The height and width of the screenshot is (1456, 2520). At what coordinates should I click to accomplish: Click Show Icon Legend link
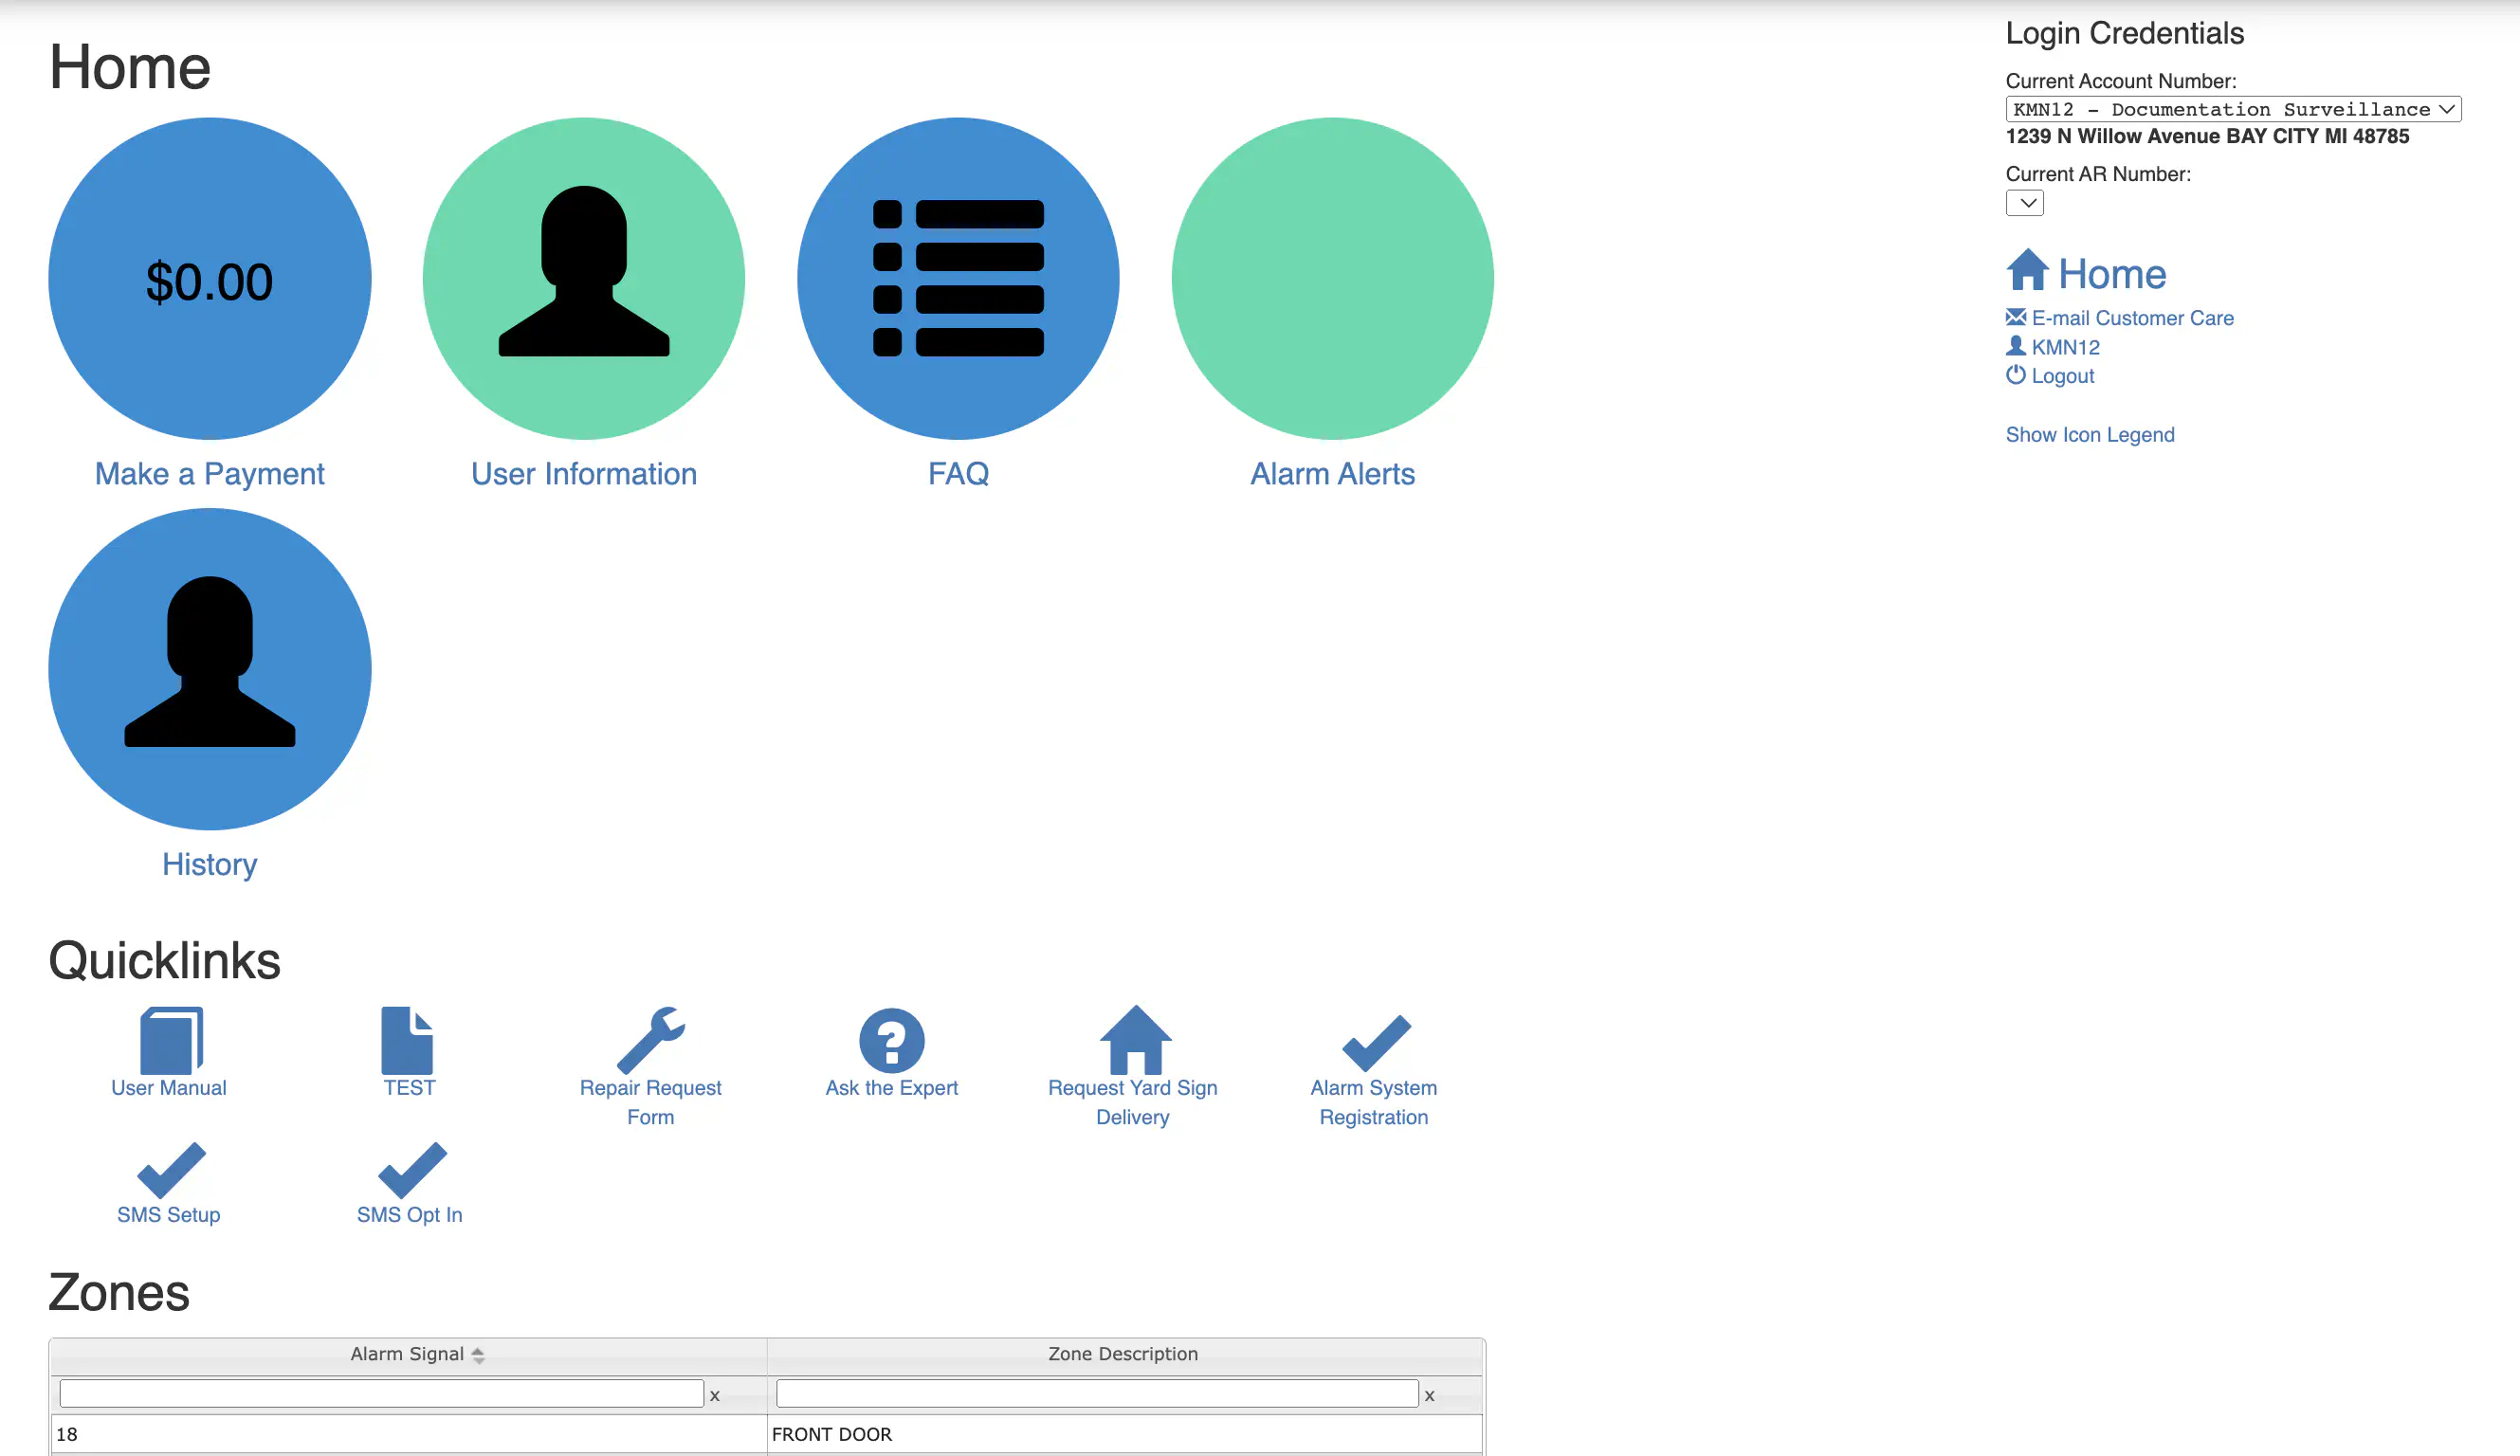point(2090,435)
